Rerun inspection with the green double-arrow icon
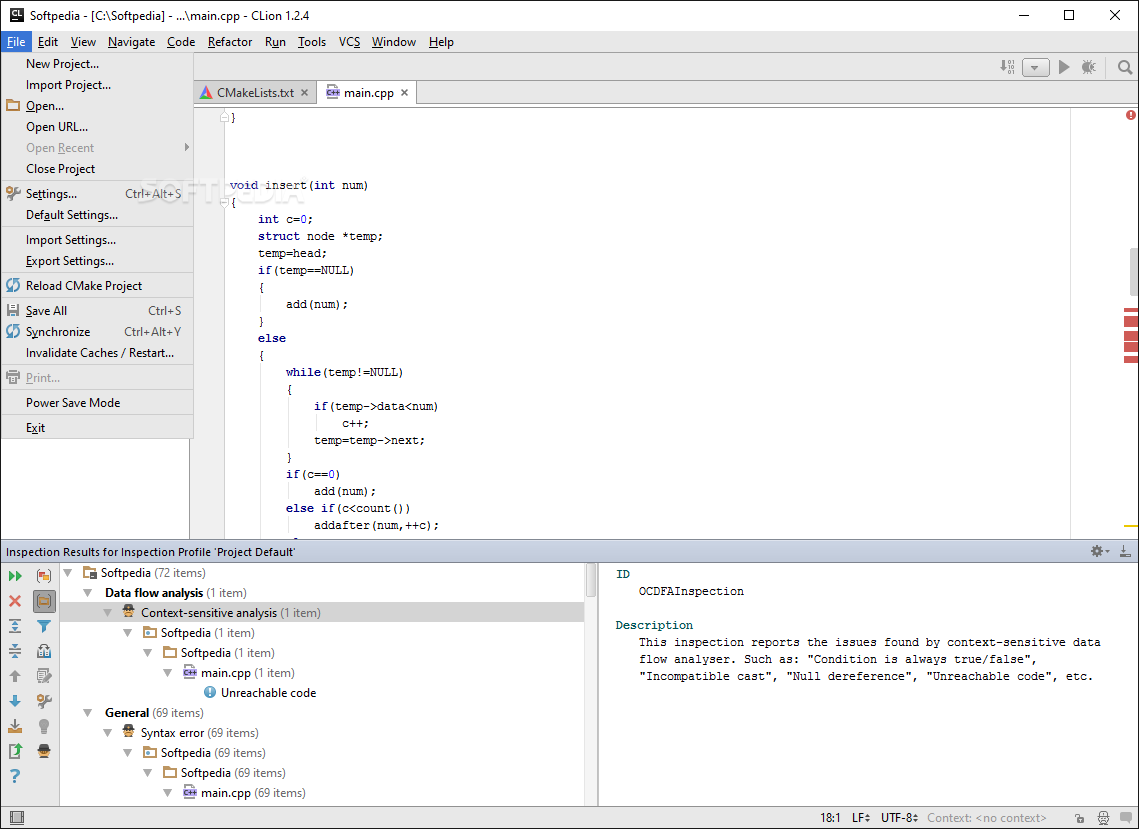The height and width of the screenshot is (829, 1139). tap(15, 576)
